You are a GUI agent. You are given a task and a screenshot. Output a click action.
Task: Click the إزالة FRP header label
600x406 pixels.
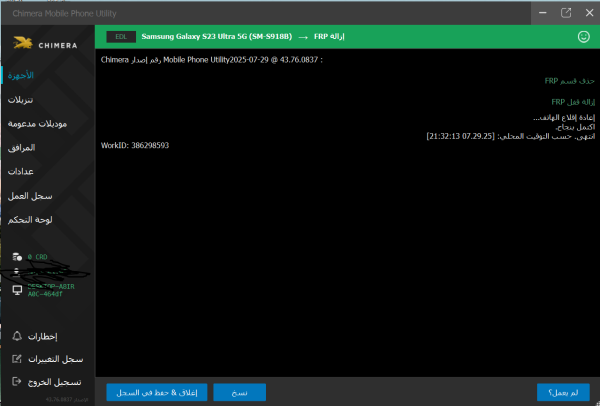pyautogui.click(x=329, y=37)
